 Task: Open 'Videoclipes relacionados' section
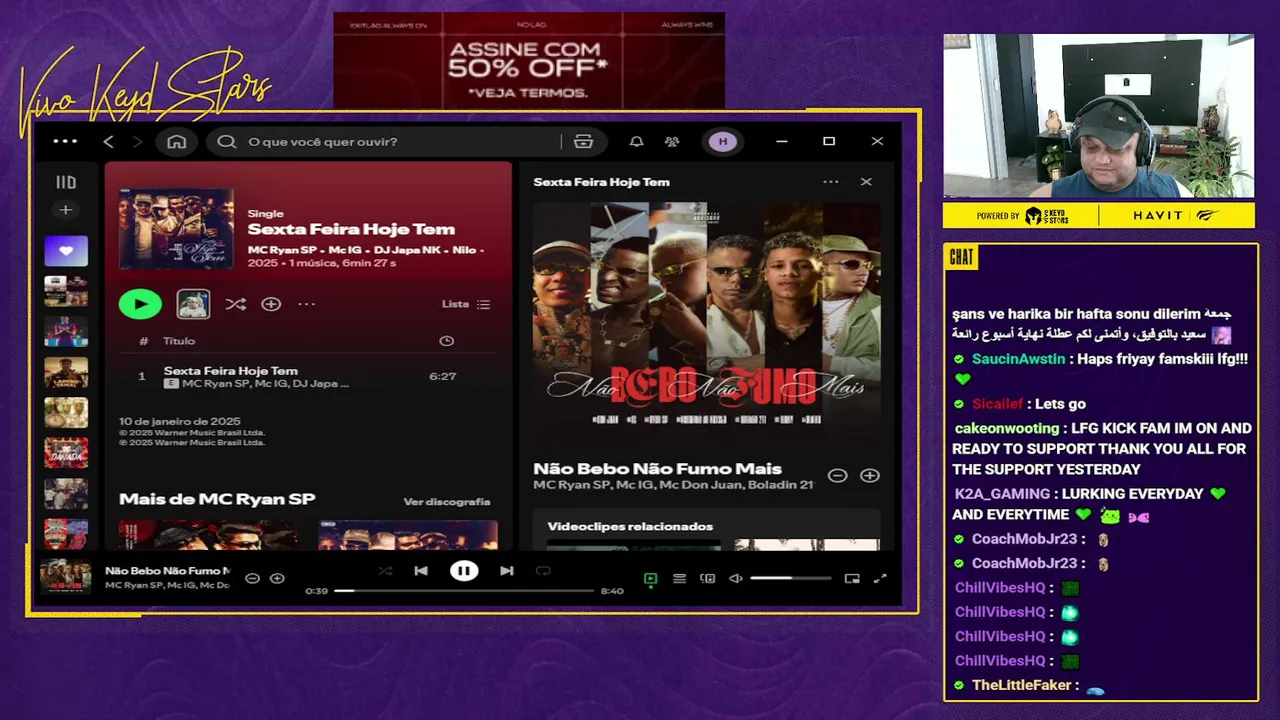pyautogui.click(x=630, y=526)
